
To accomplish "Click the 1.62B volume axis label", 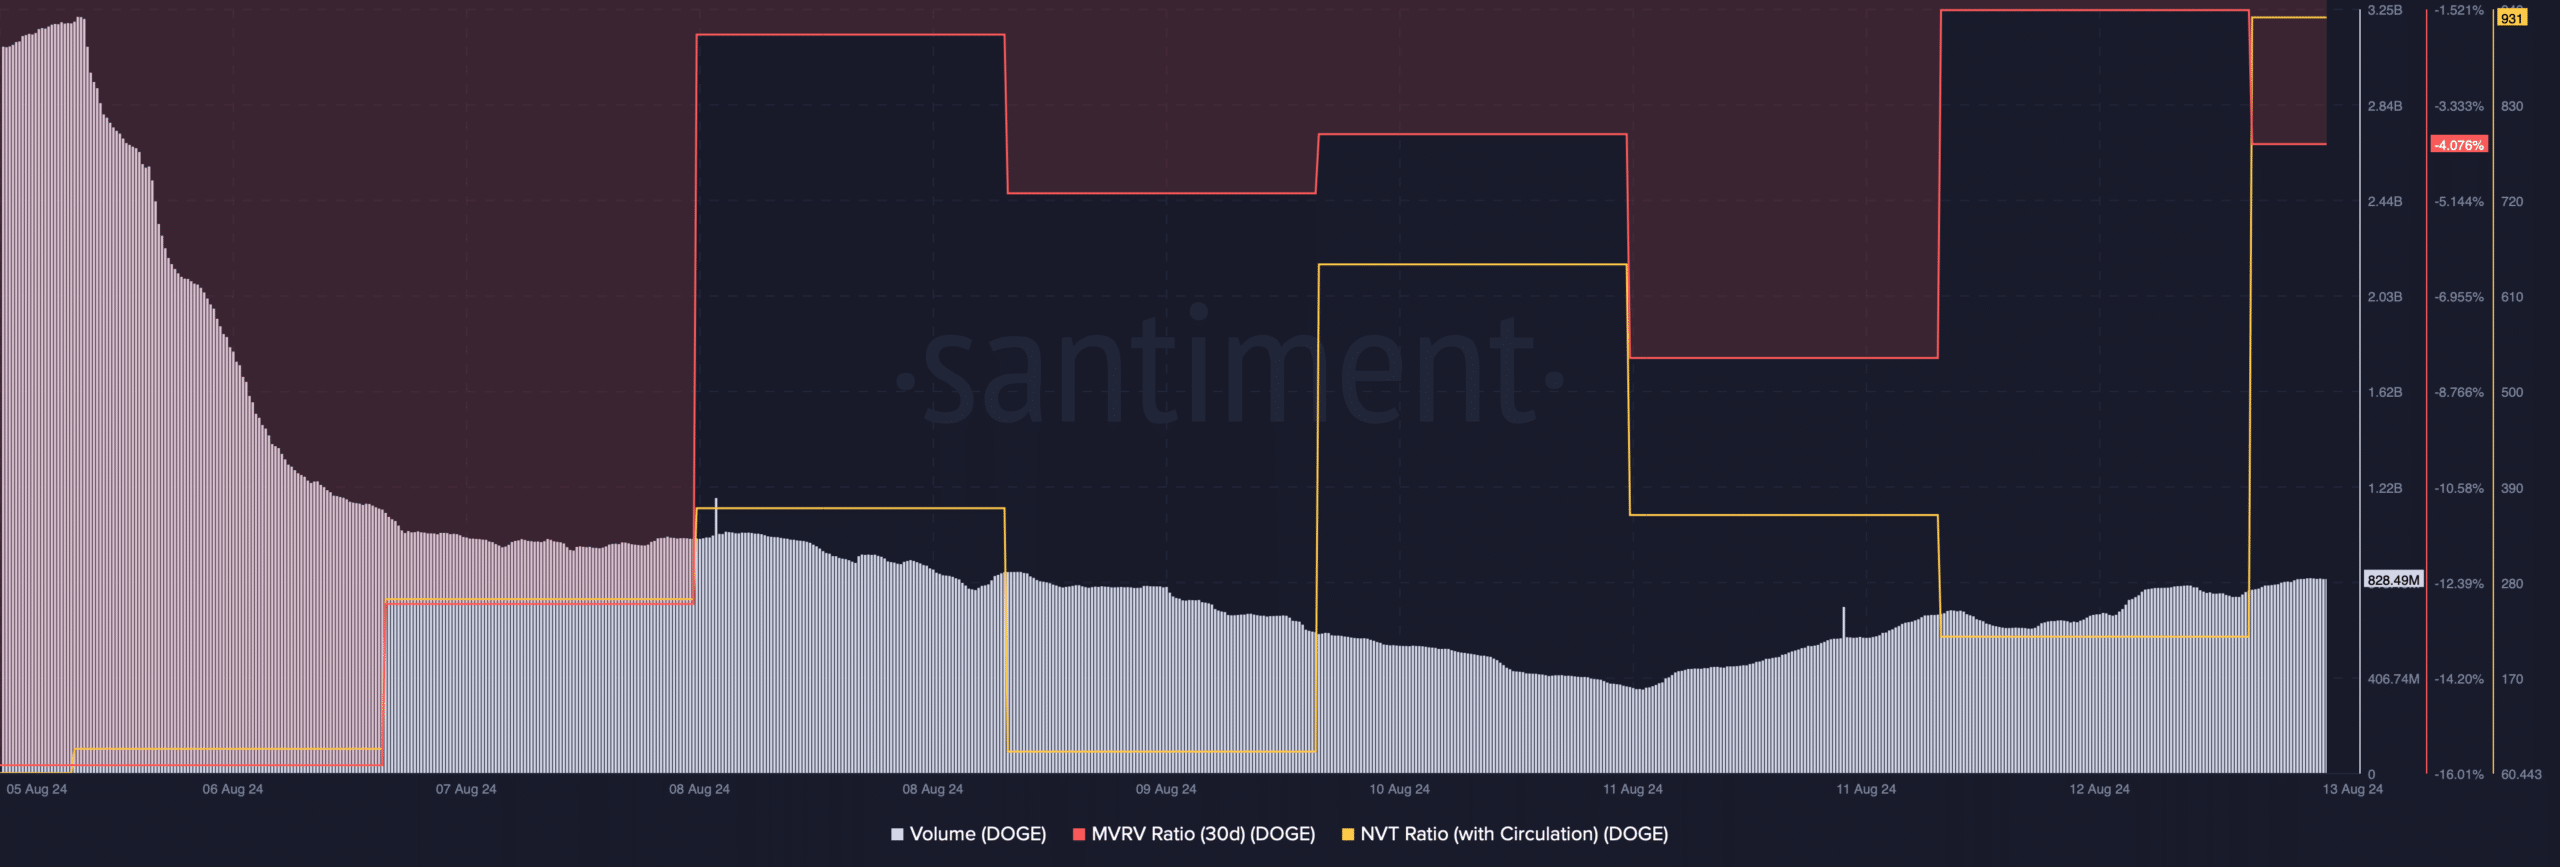I will tap(2385, 392).
